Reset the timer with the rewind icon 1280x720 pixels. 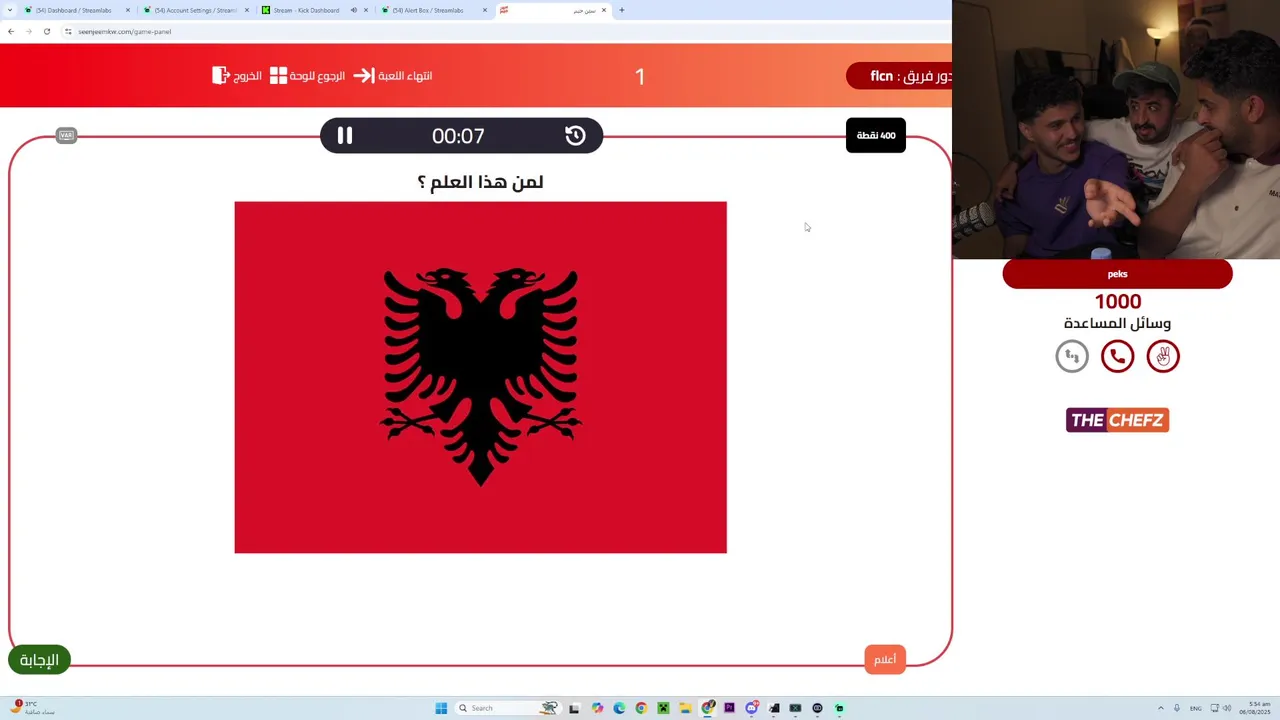click(x=575, y=135)
